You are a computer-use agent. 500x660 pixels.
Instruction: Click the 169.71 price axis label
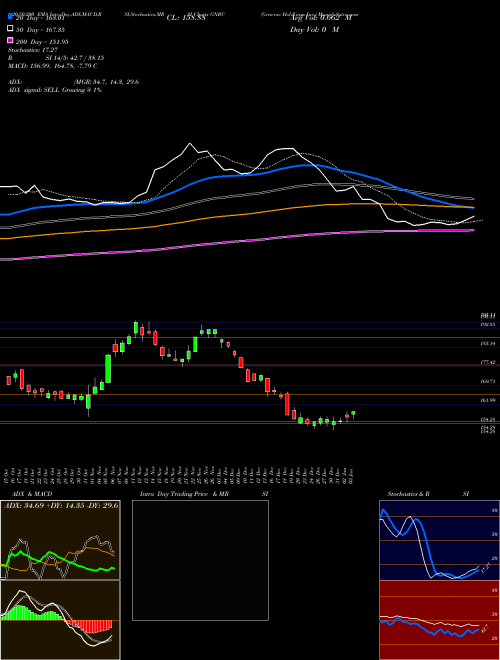488,381
